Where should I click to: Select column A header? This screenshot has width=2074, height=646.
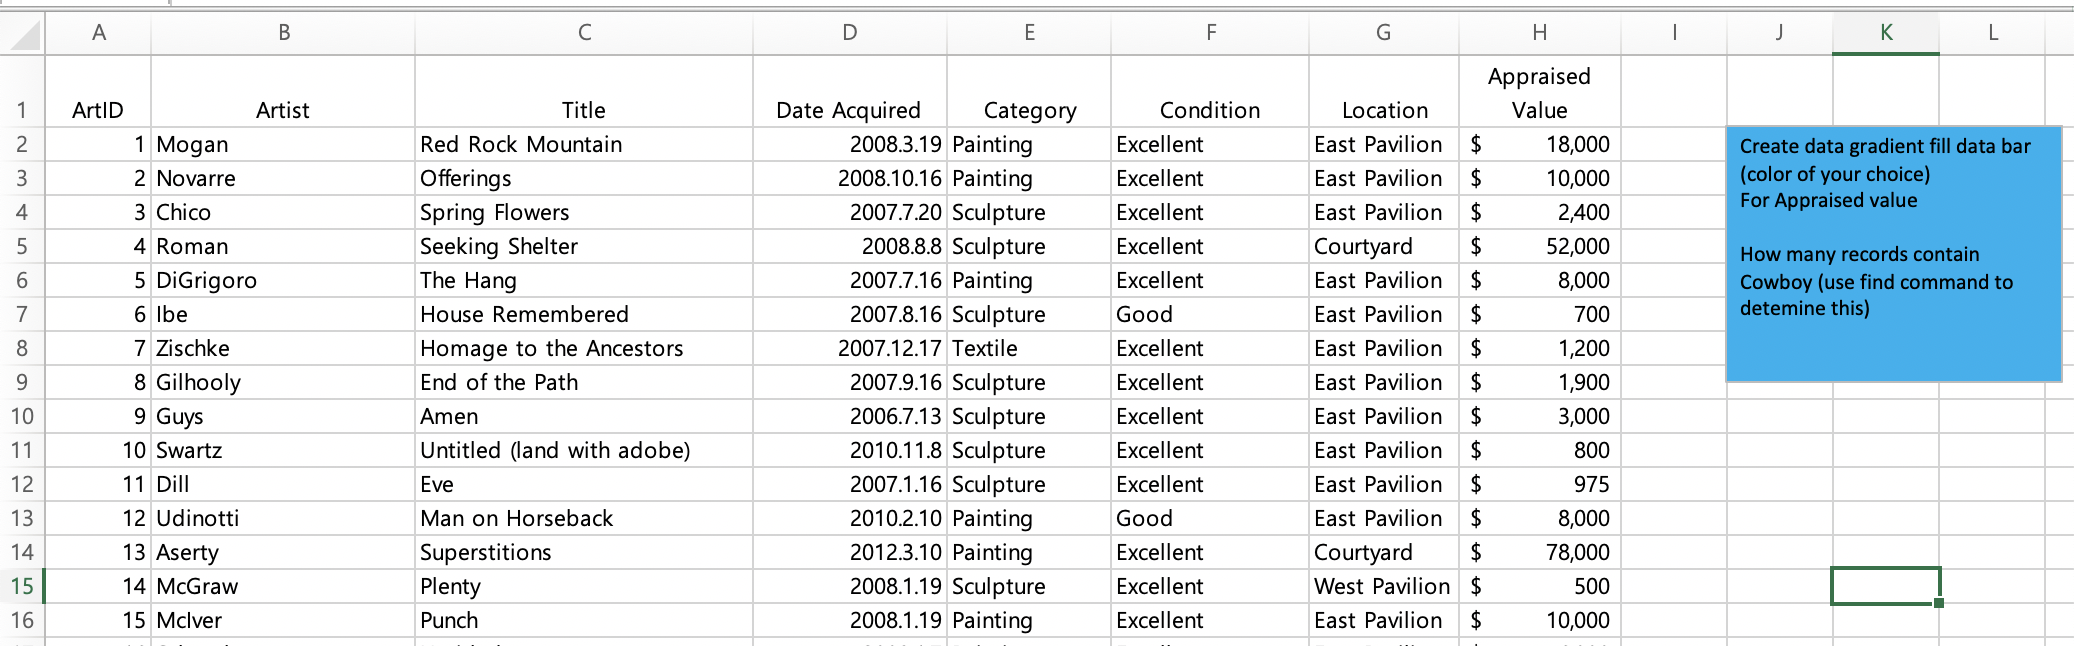[99, 31]
